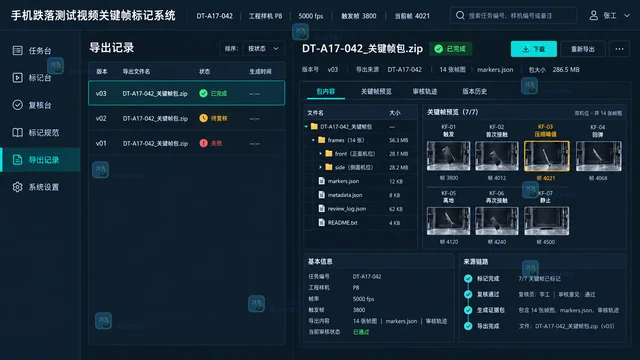Click the 导出文件名 column header
640x360 pixels.
pyautogui.click(x=136, y=71)
